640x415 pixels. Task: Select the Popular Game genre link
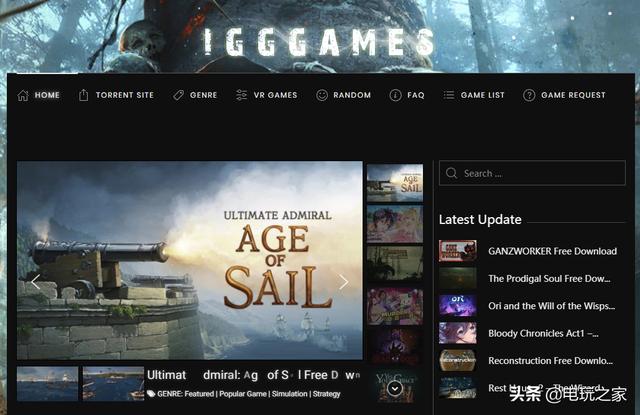tap(243, 394)
